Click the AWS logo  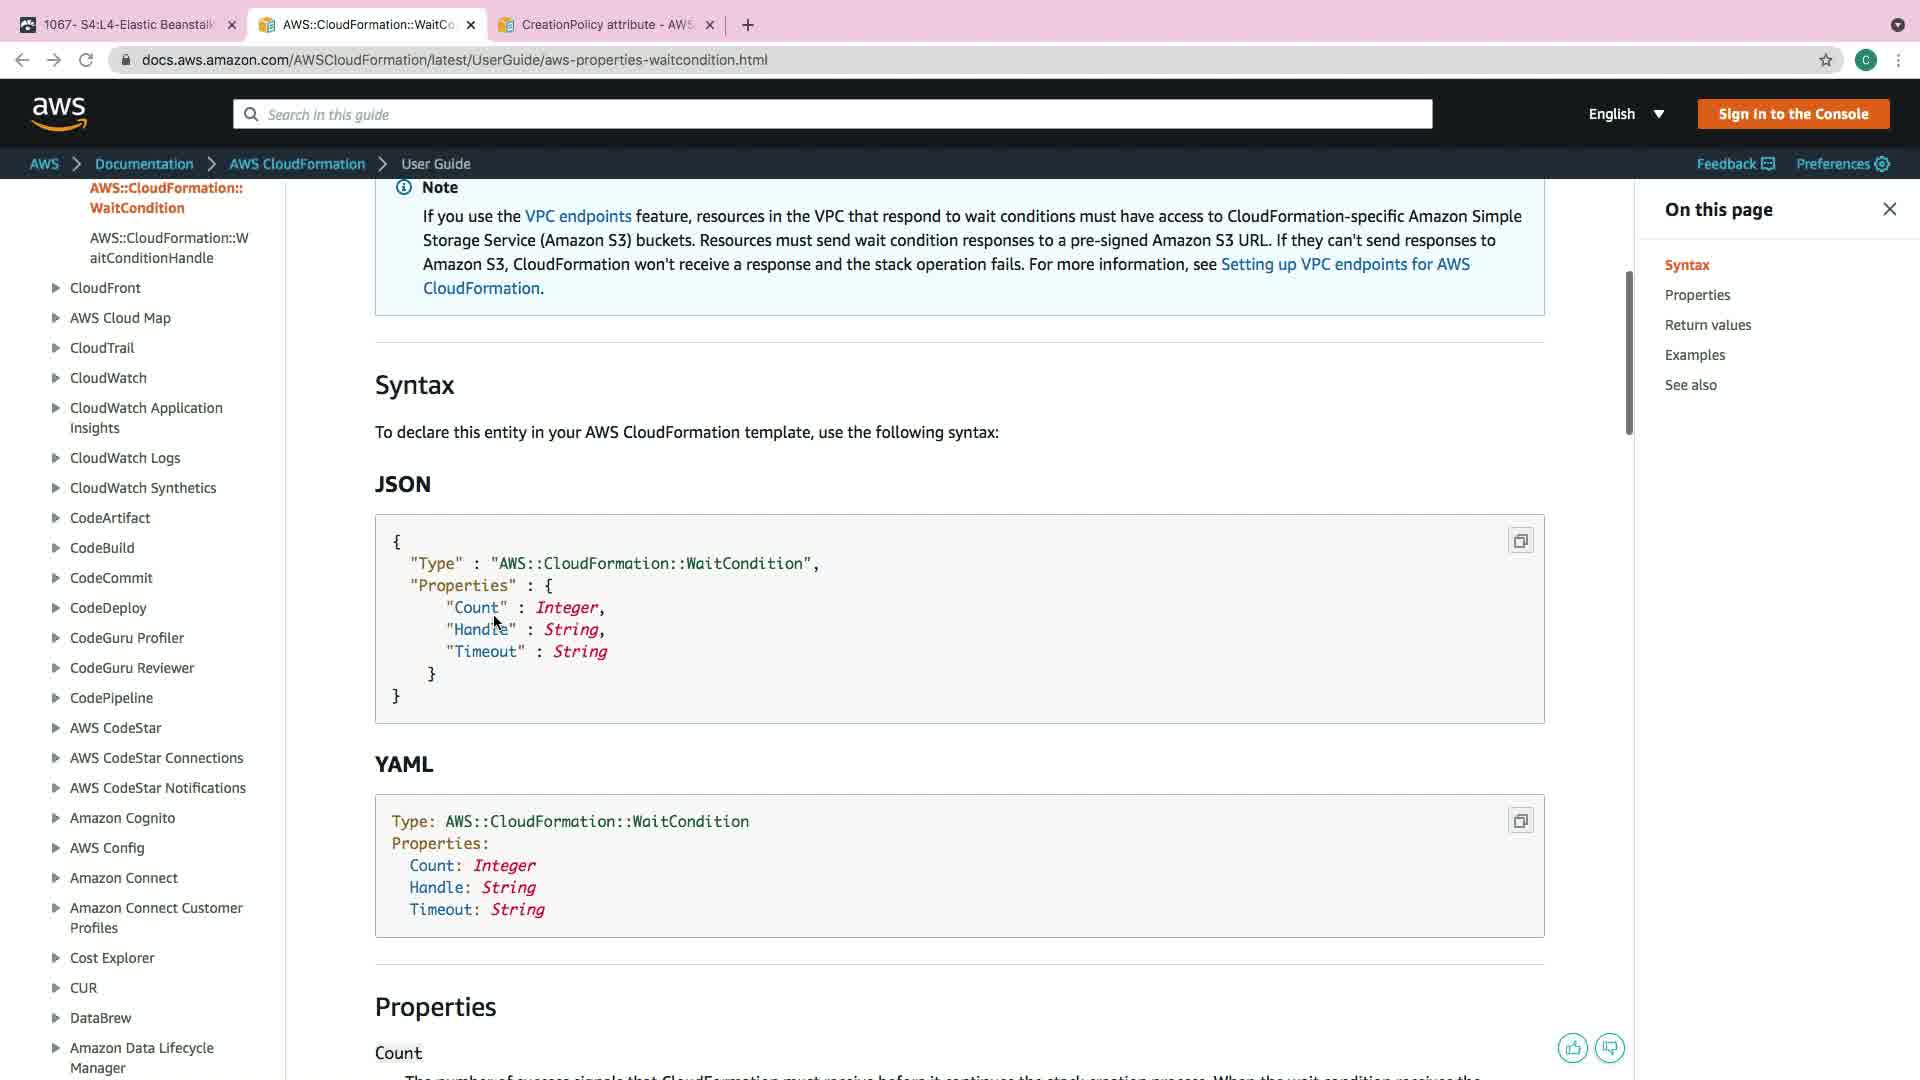(59, 114)
